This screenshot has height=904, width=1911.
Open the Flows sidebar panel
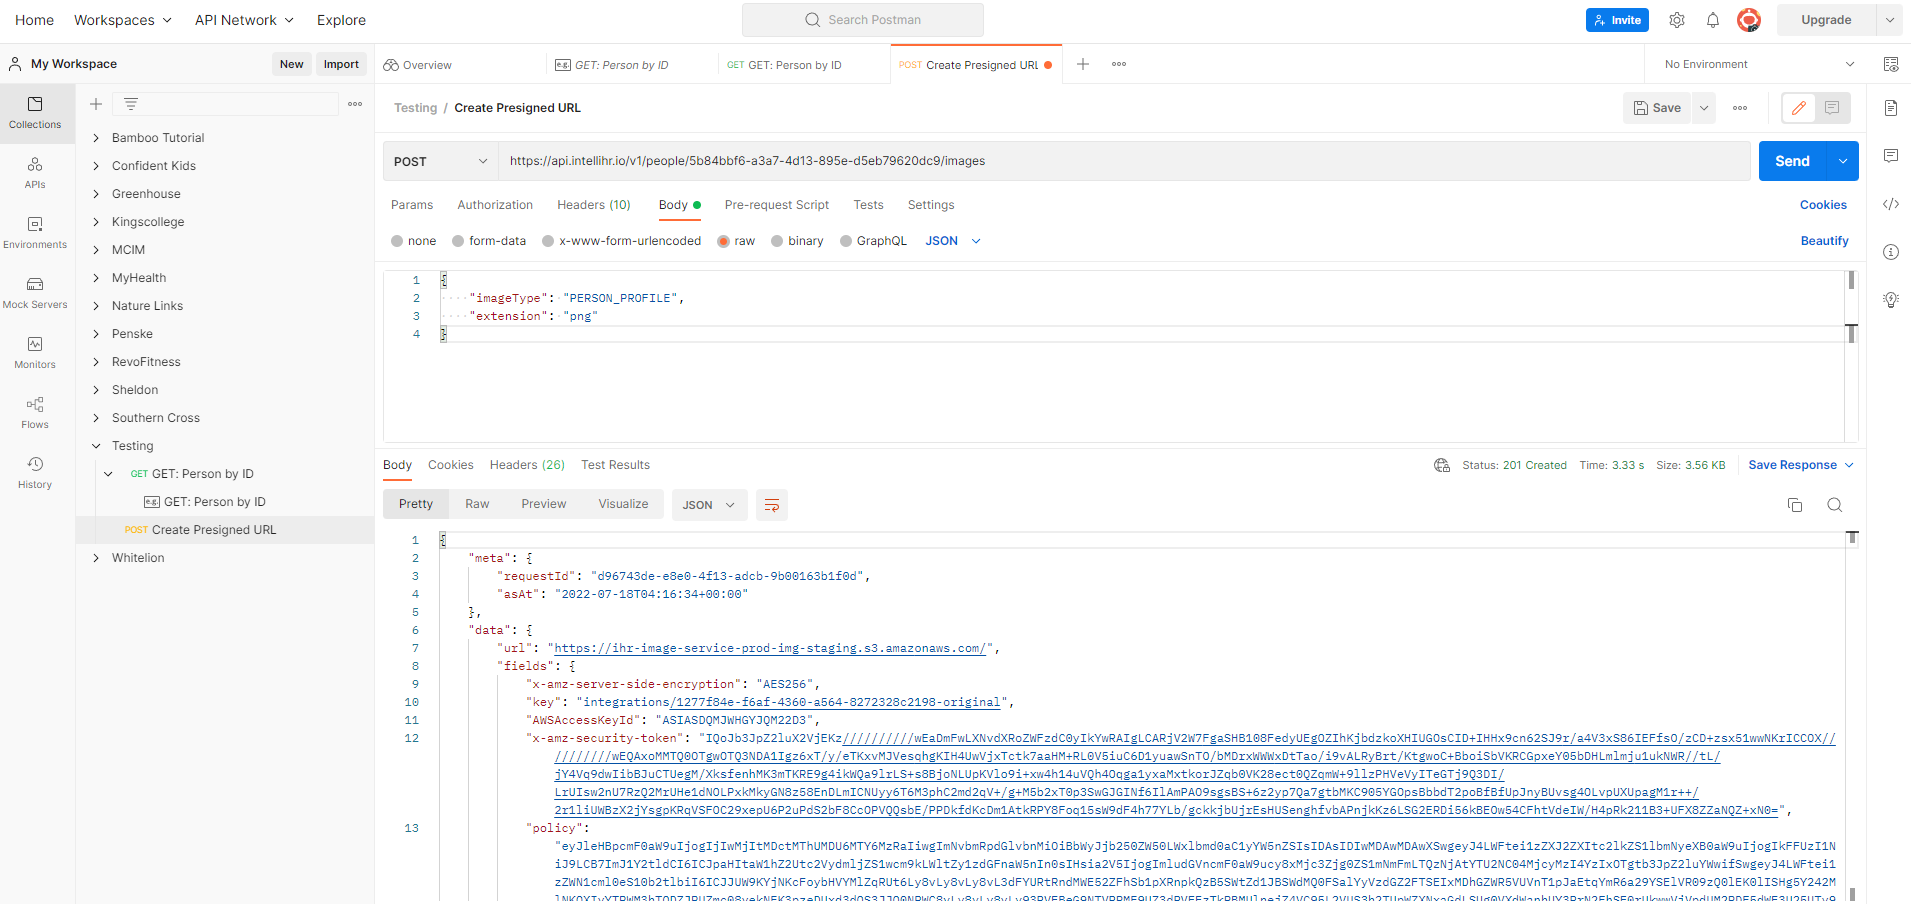pyautogui.click(x=35, y=413)
